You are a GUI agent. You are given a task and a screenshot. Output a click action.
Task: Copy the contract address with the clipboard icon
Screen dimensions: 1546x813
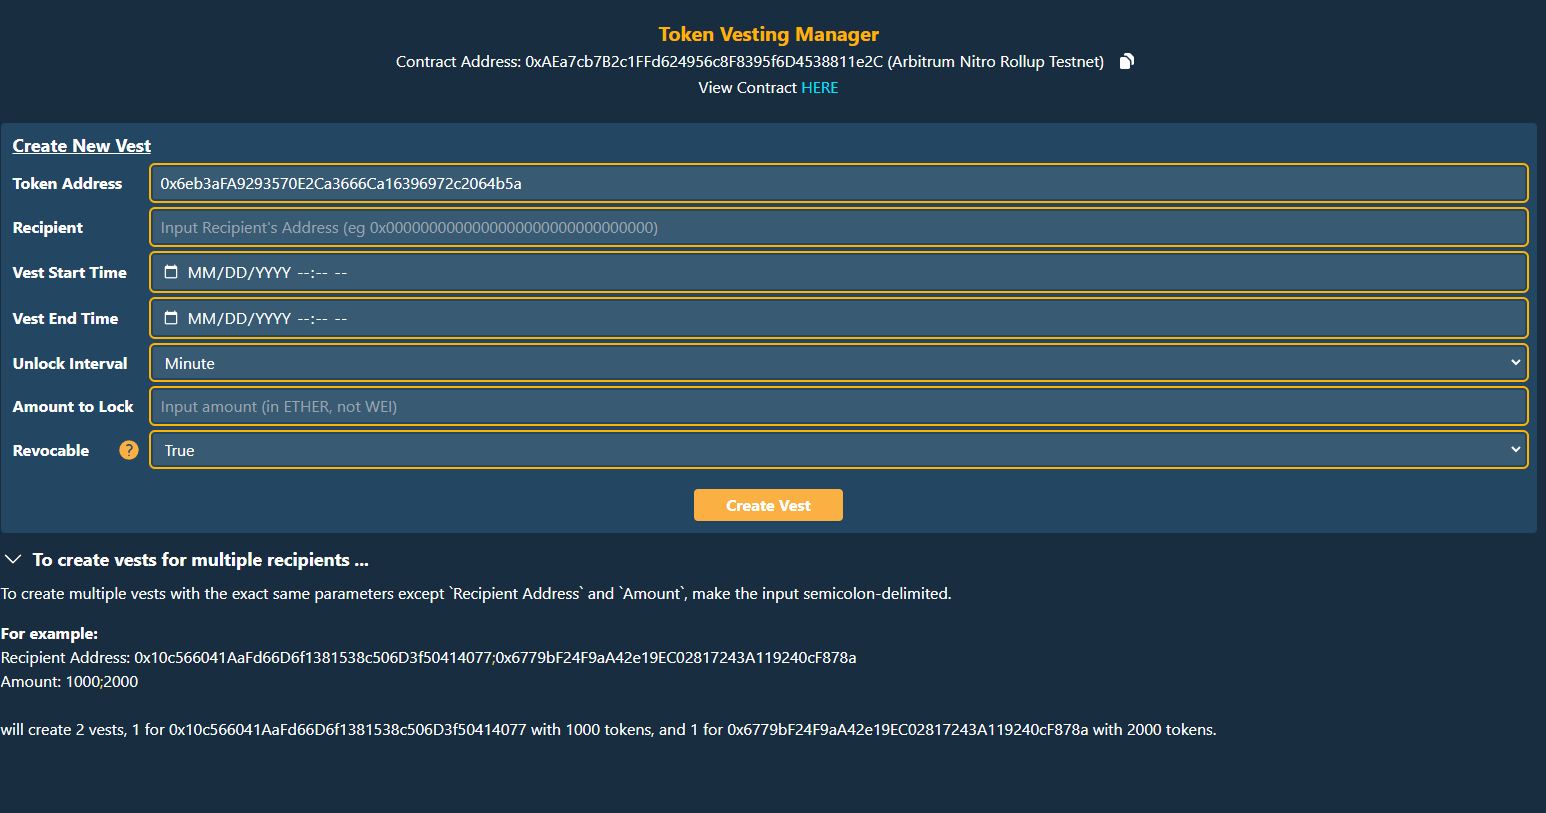1126,62
